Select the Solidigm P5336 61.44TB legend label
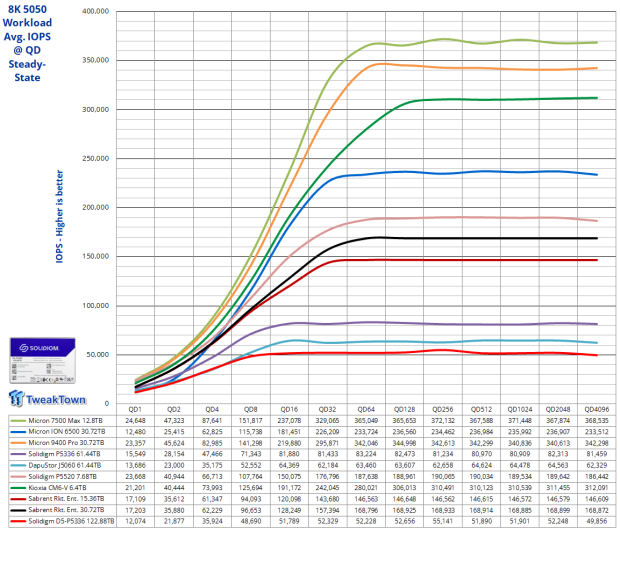 (x=64, y=454)
